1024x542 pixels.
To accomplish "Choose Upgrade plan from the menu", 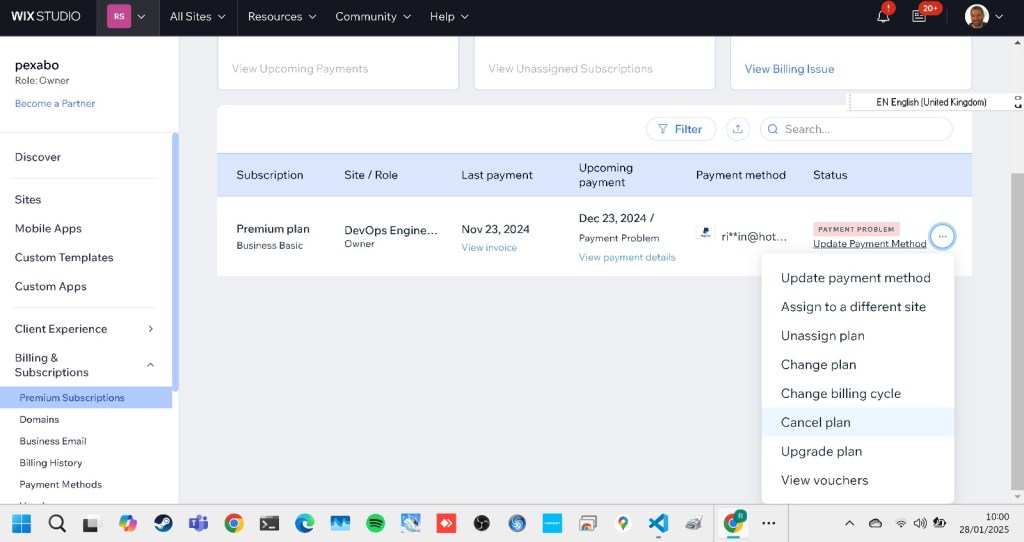I will 858,451.
